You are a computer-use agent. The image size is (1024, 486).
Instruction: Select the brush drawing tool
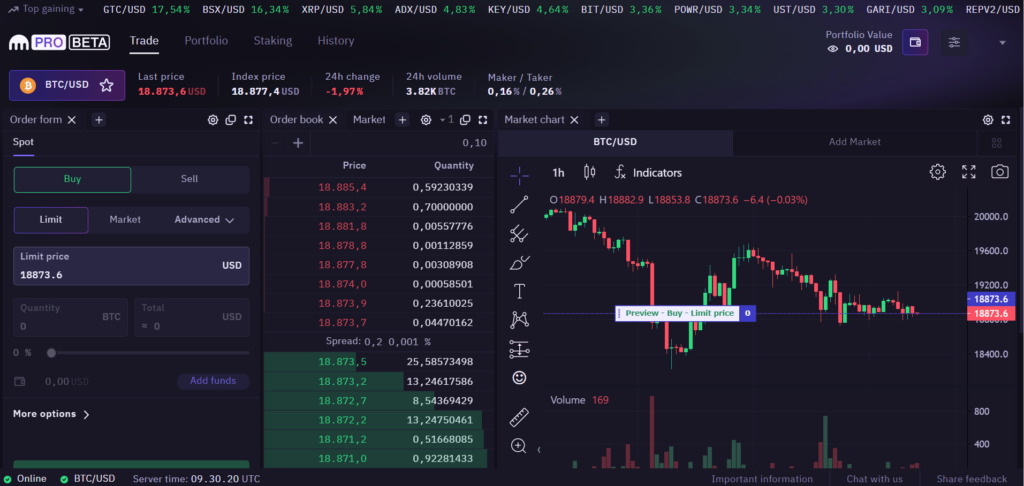click(x=519, y=263)
